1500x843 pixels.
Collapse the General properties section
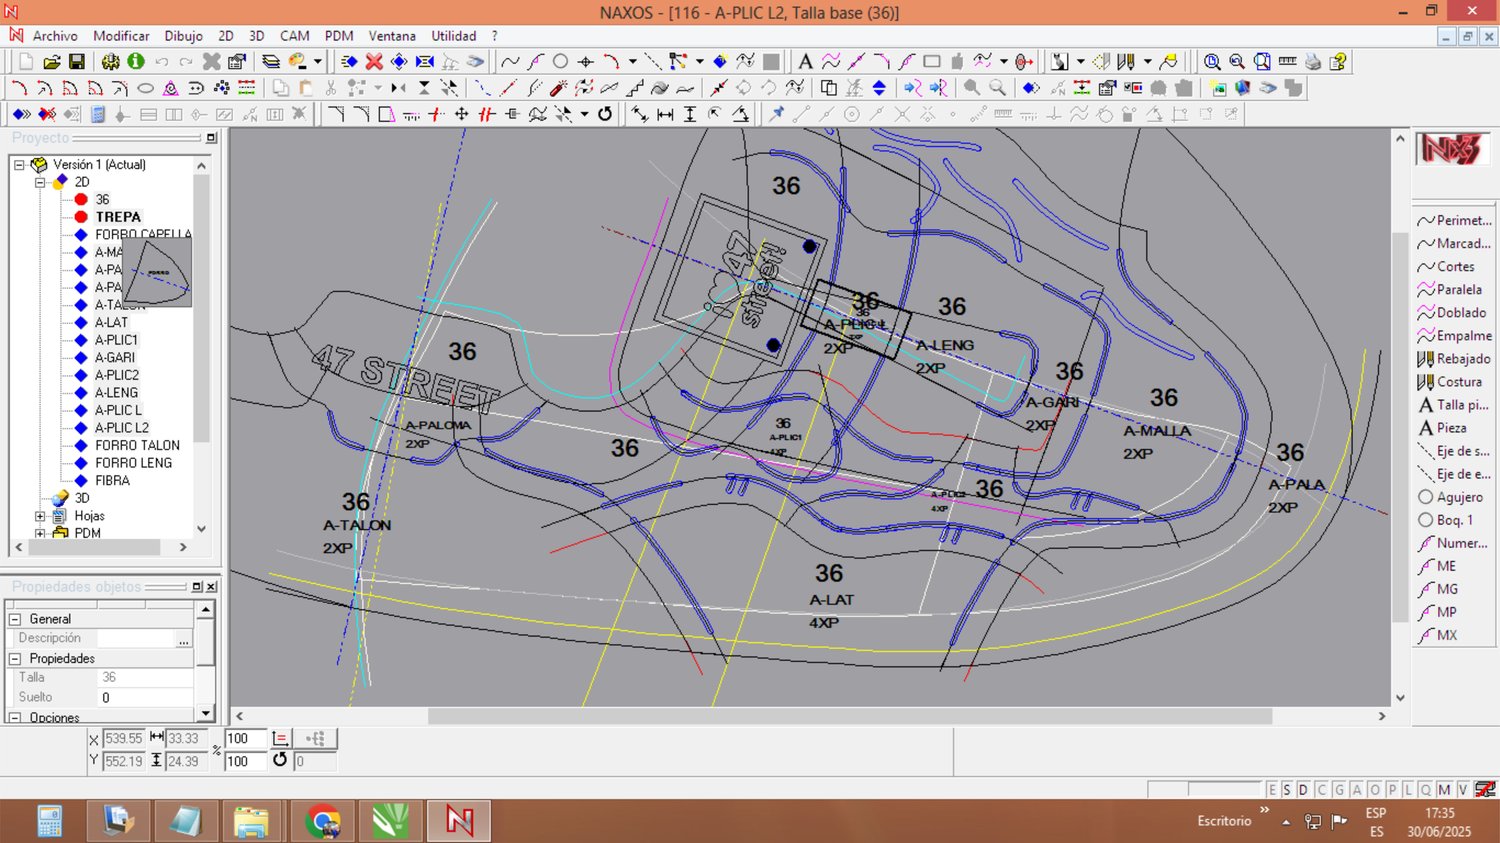pyautogui.click(x=15, y=619)
